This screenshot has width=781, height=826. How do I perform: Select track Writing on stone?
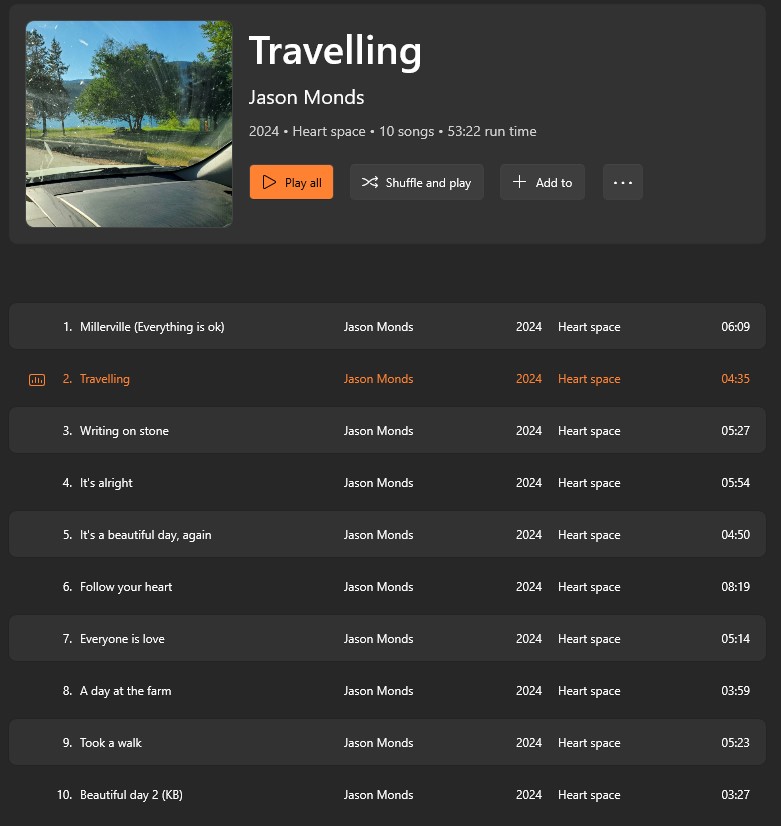(124, 431)
